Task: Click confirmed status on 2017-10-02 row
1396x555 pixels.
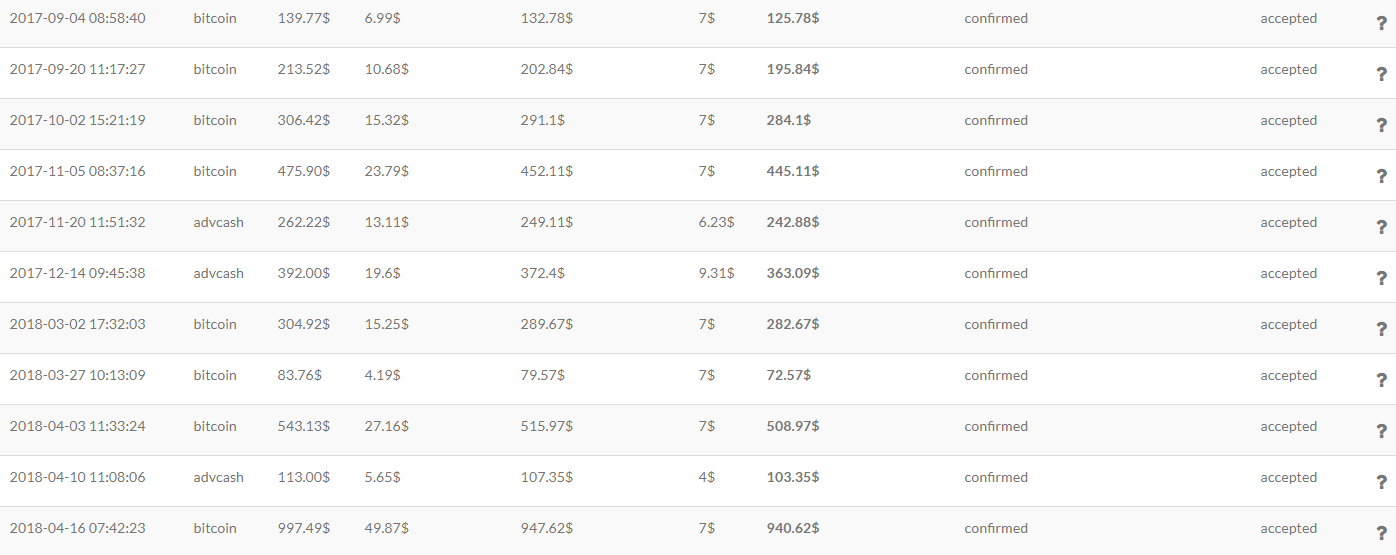Action: click(995, 120)
